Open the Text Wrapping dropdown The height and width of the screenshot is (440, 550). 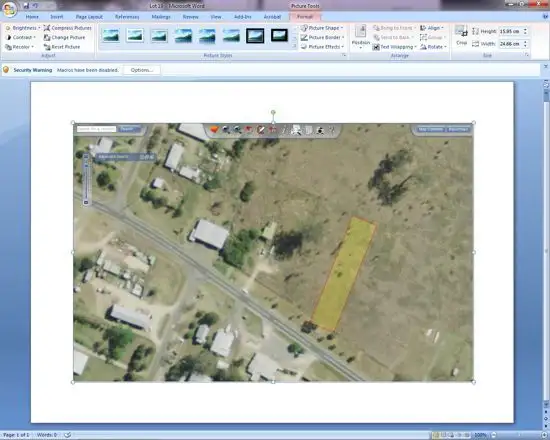[x=395, y=47]
